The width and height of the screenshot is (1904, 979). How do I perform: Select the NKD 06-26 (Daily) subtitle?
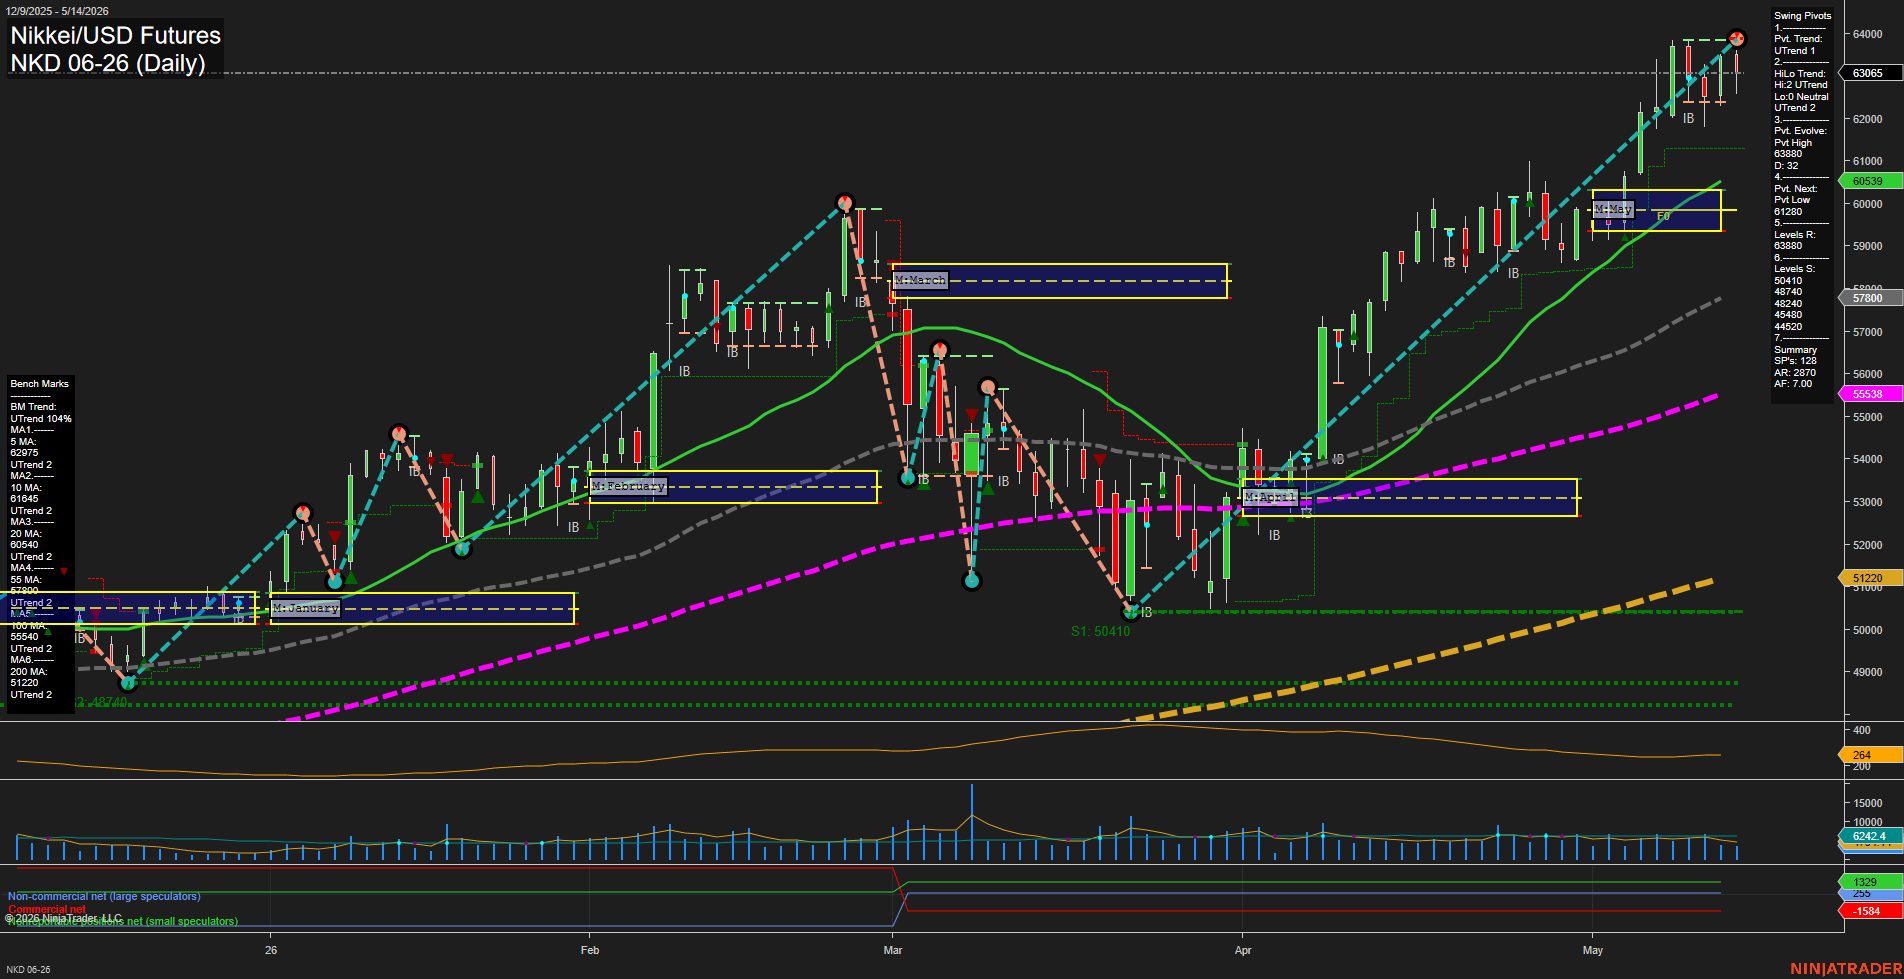[x=108, y=63]
